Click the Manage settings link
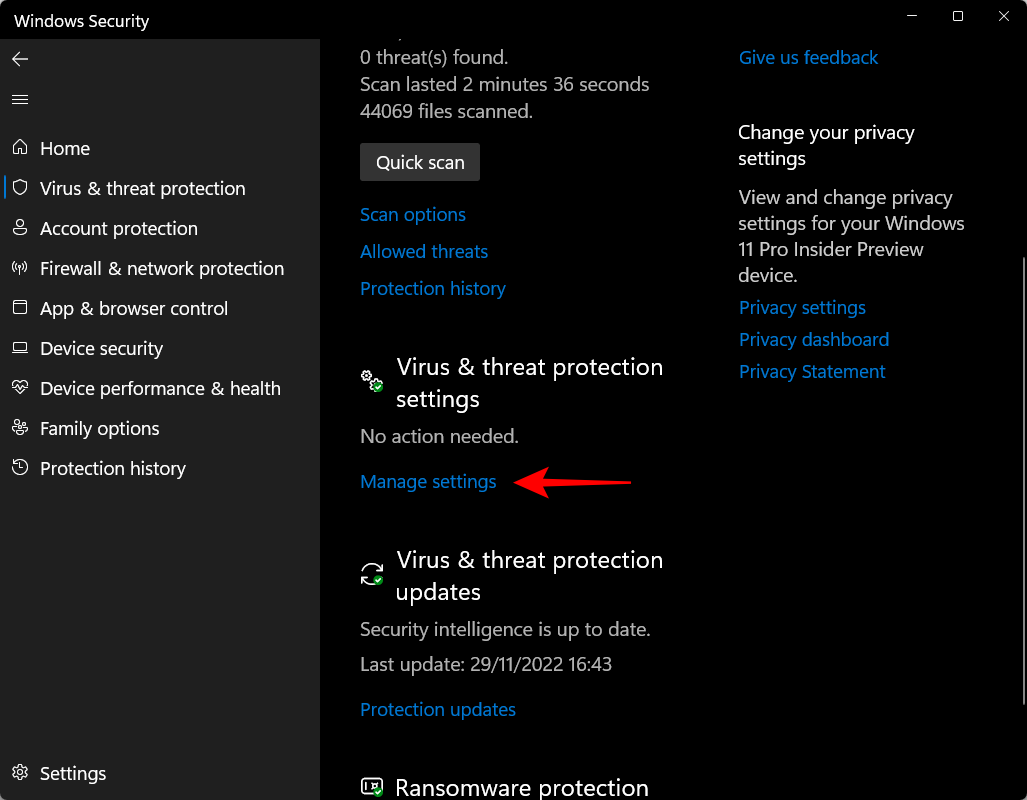The image size is (1027, 800). click(428, 482)
